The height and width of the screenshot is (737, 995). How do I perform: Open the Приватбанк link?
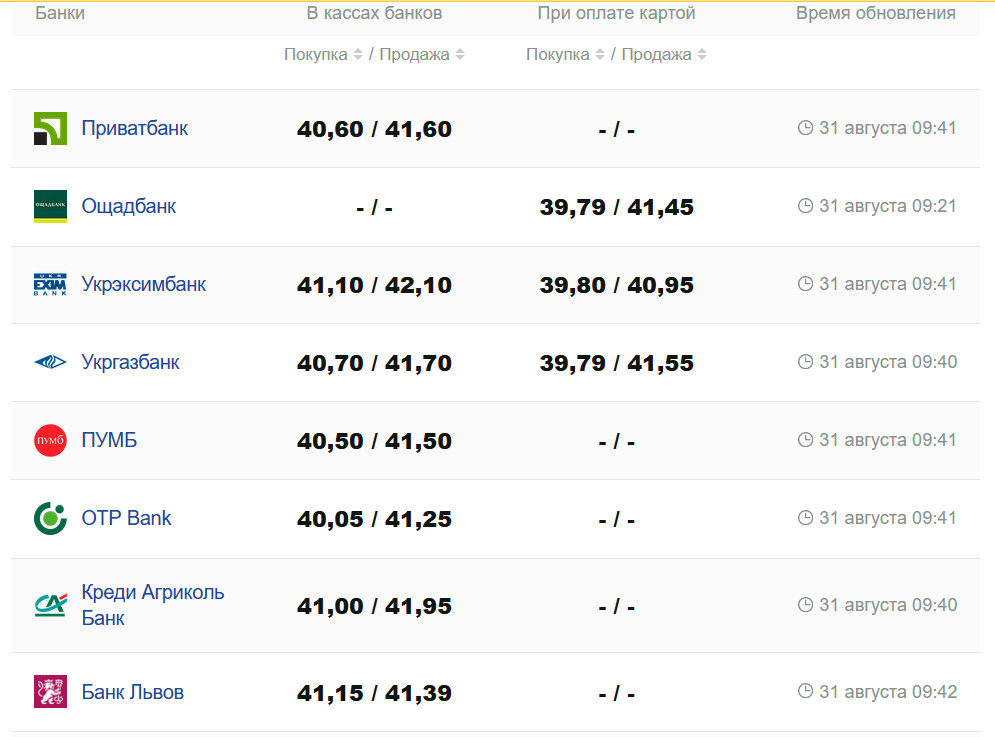[134, 128]
